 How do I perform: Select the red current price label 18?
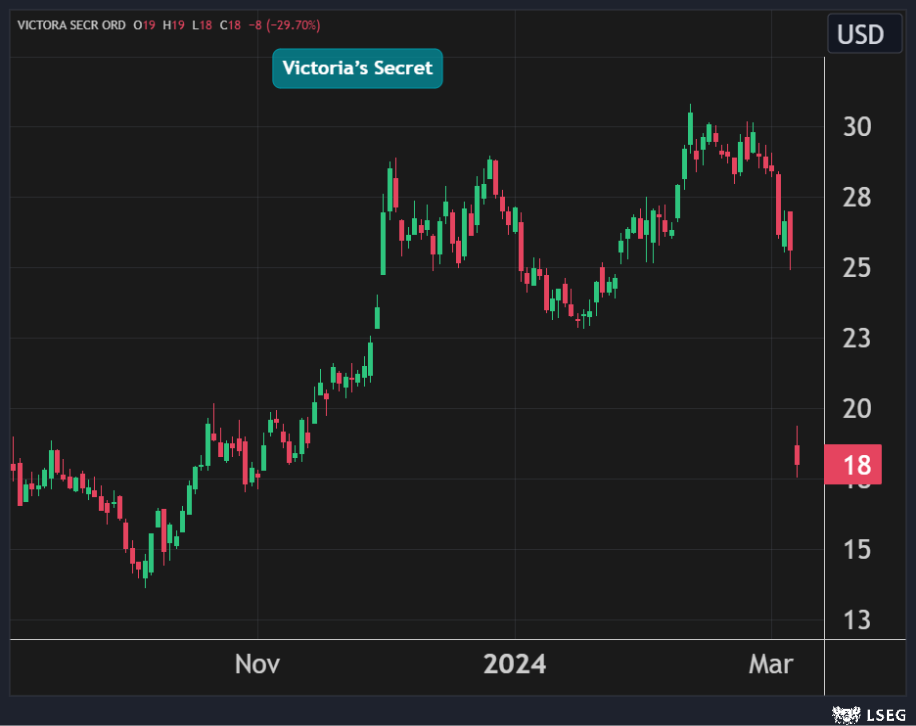[853, 465]
